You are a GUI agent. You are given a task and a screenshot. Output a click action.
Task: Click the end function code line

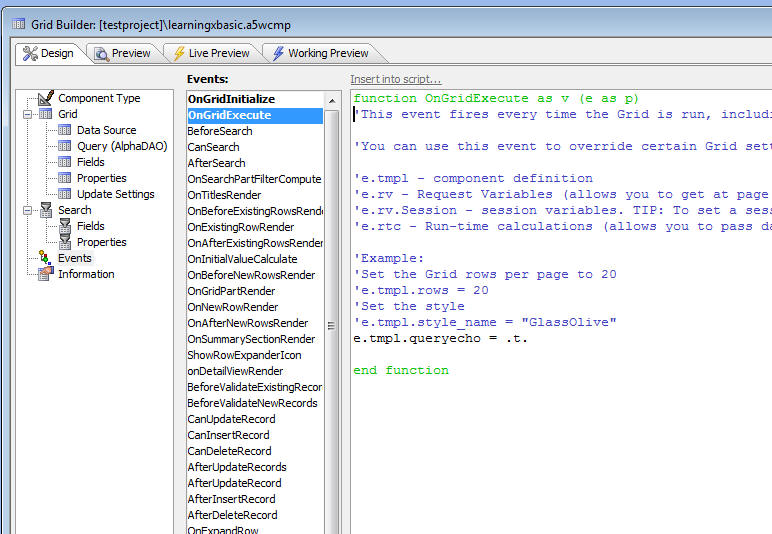[401, 370]
